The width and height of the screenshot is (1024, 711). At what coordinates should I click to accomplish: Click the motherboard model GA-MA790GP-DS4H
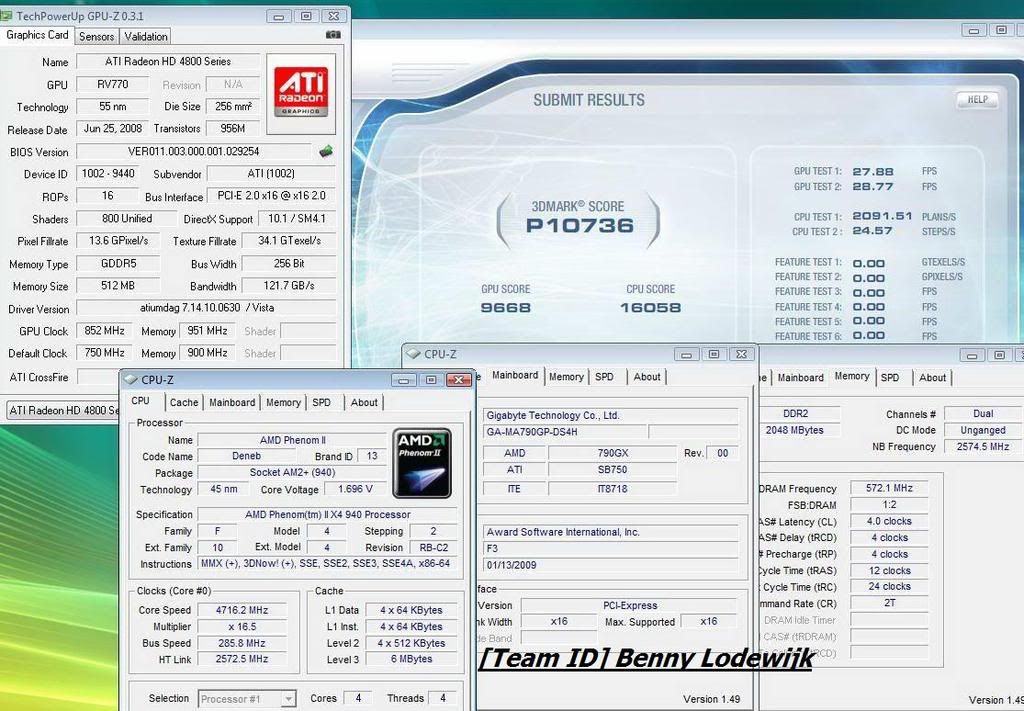tap(564, 432)
